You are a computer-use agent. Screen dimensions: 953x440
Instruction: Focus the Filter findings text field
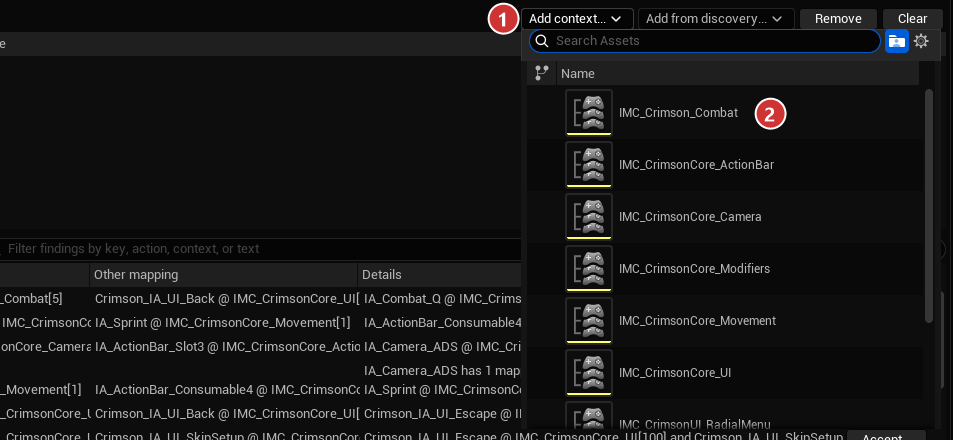(260, 249)
